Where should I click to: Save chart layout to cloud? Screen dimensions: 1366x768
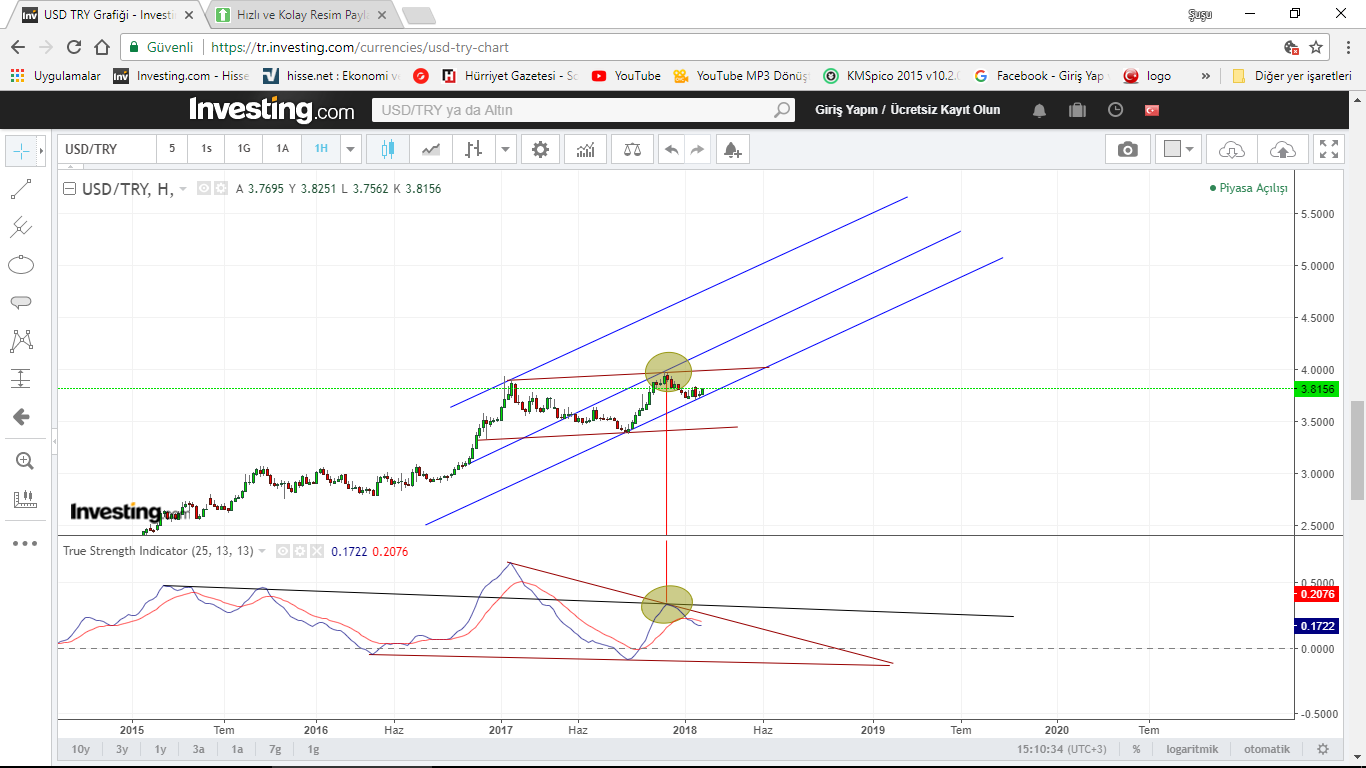click(1282, 149)
